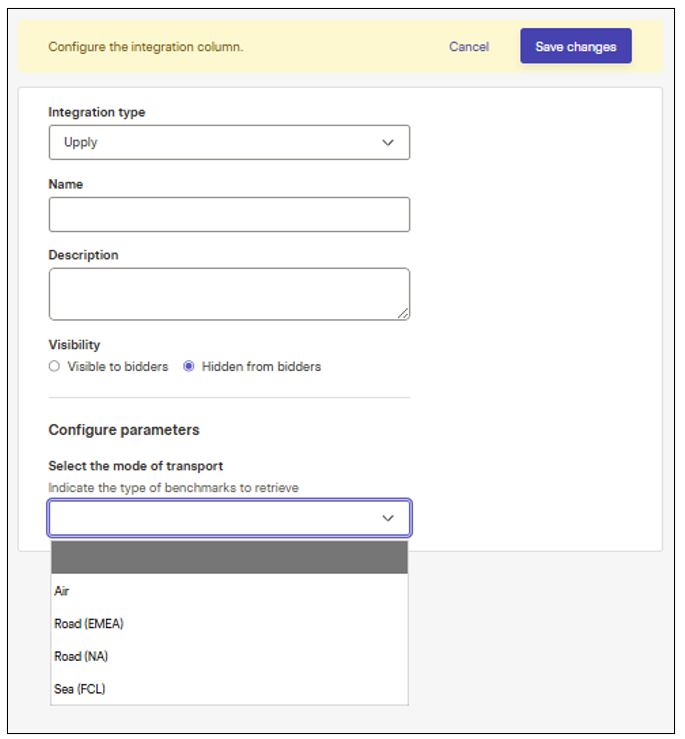The image size is (685, 739).
Task: Click the Description field label
Action: tap(83, 255)
